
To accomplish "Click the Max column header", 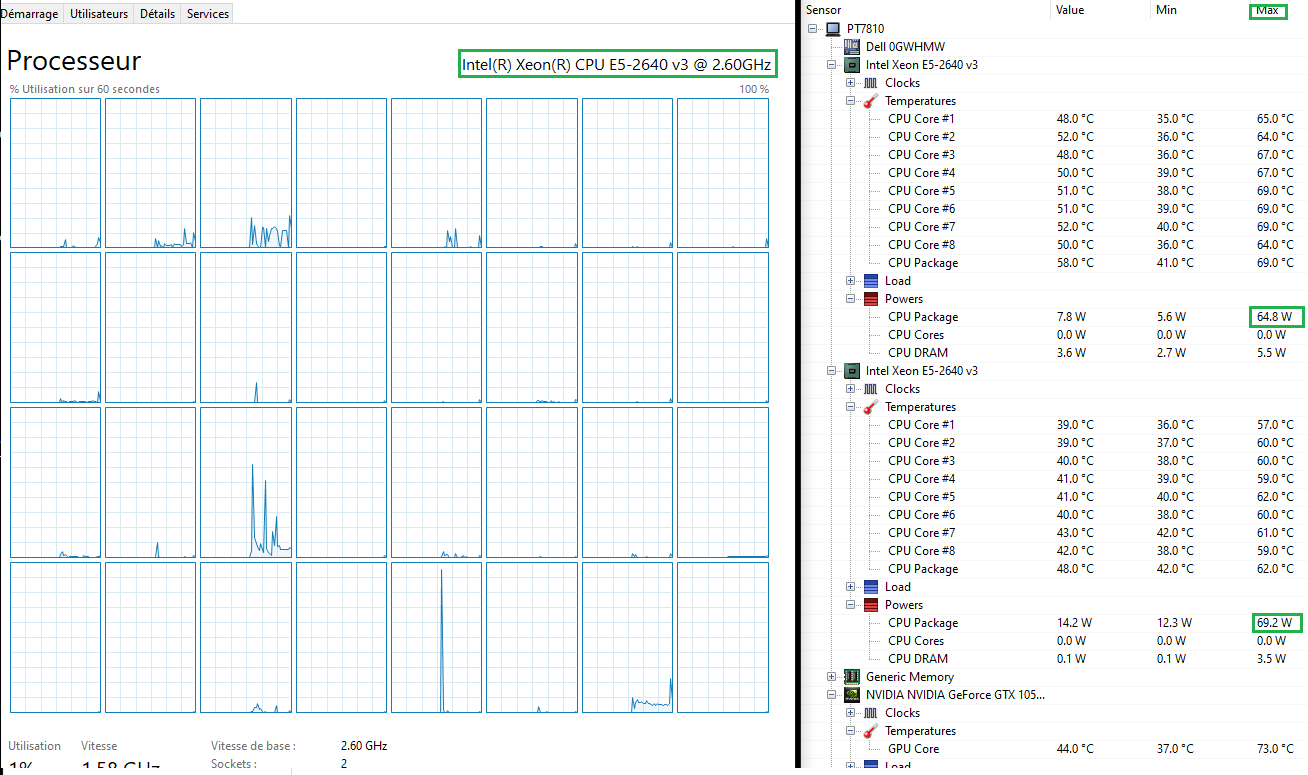I will click(1267, 10).
